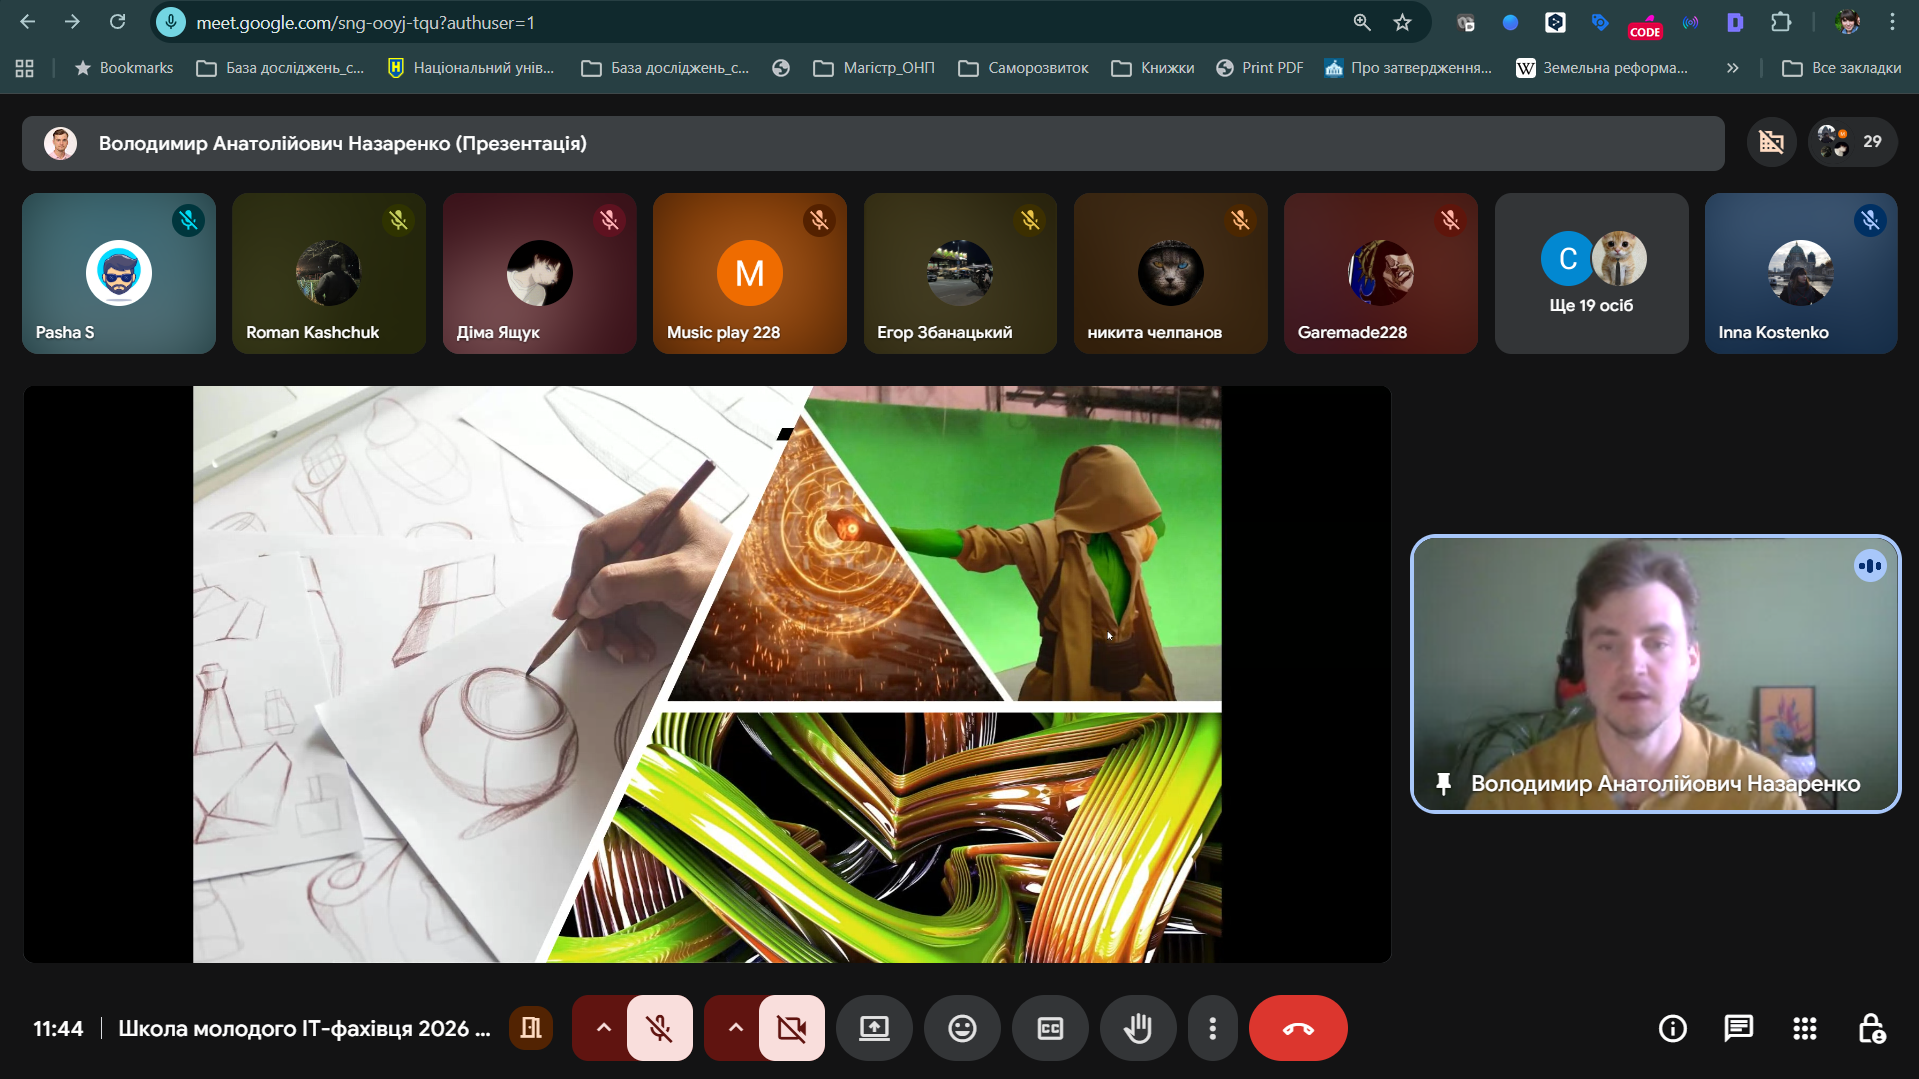Screen dimensions: 1919x1079
Task: Turn on the camera
Action: click(x=791, y=1028)
